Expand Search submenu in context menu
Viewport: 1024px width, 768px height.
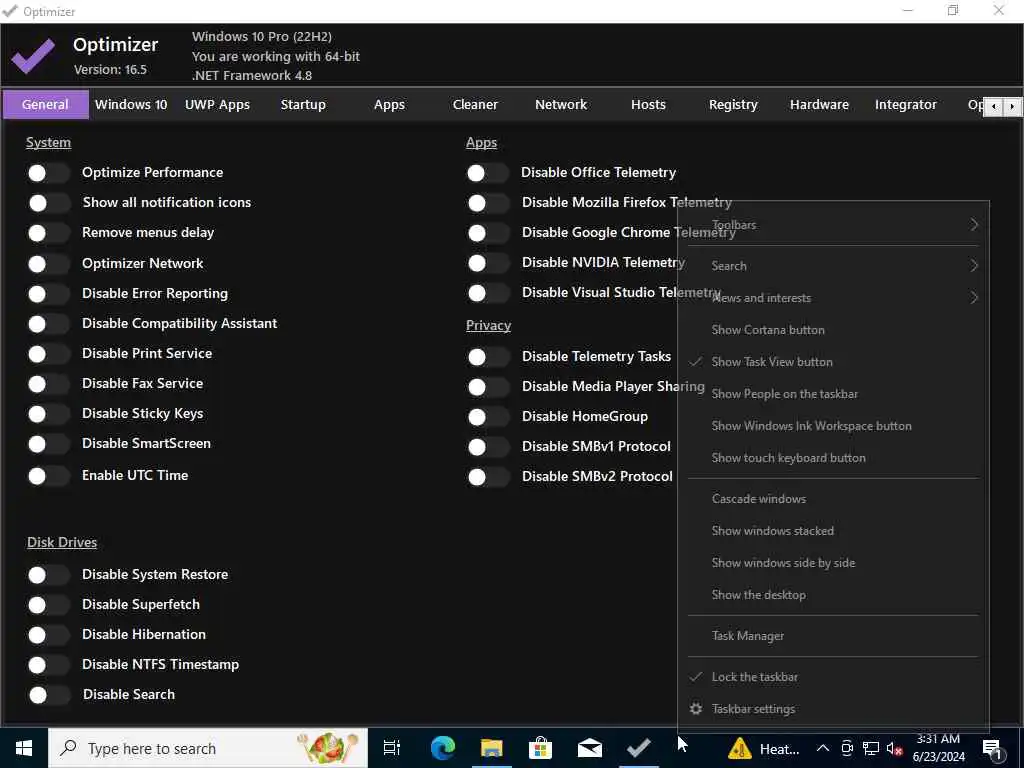(x=833, y=266)
